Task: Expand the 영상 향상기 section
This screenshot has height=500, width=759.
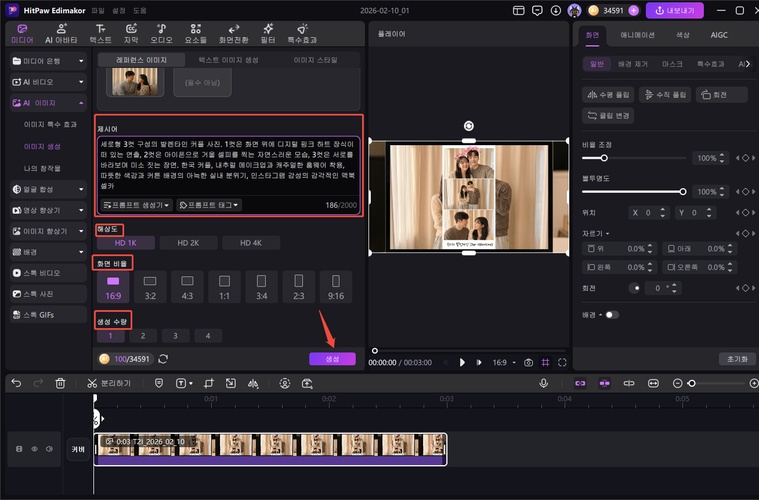Action: (48, 210)
